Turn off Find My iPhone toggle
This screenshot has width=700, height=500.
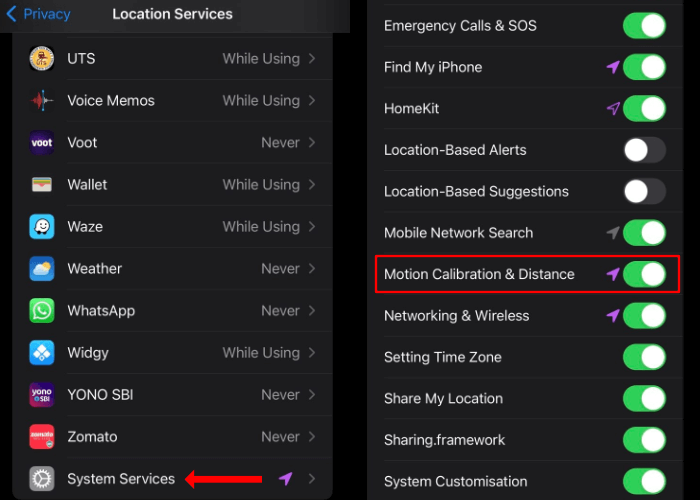pos(644,67)
